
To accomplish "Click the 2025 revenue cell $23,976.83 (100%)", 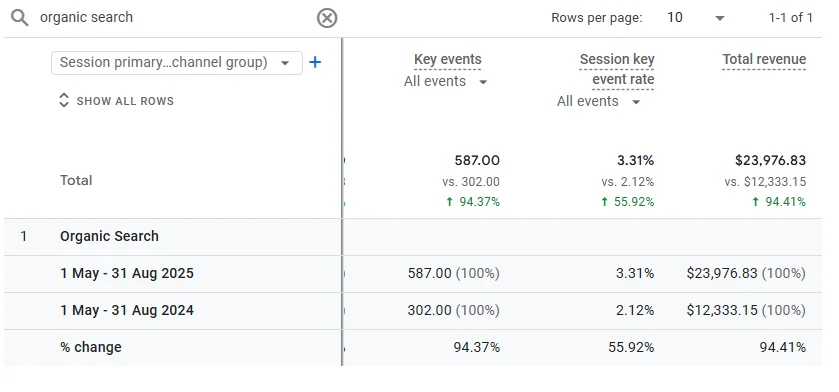I will (x=746, y=273).
